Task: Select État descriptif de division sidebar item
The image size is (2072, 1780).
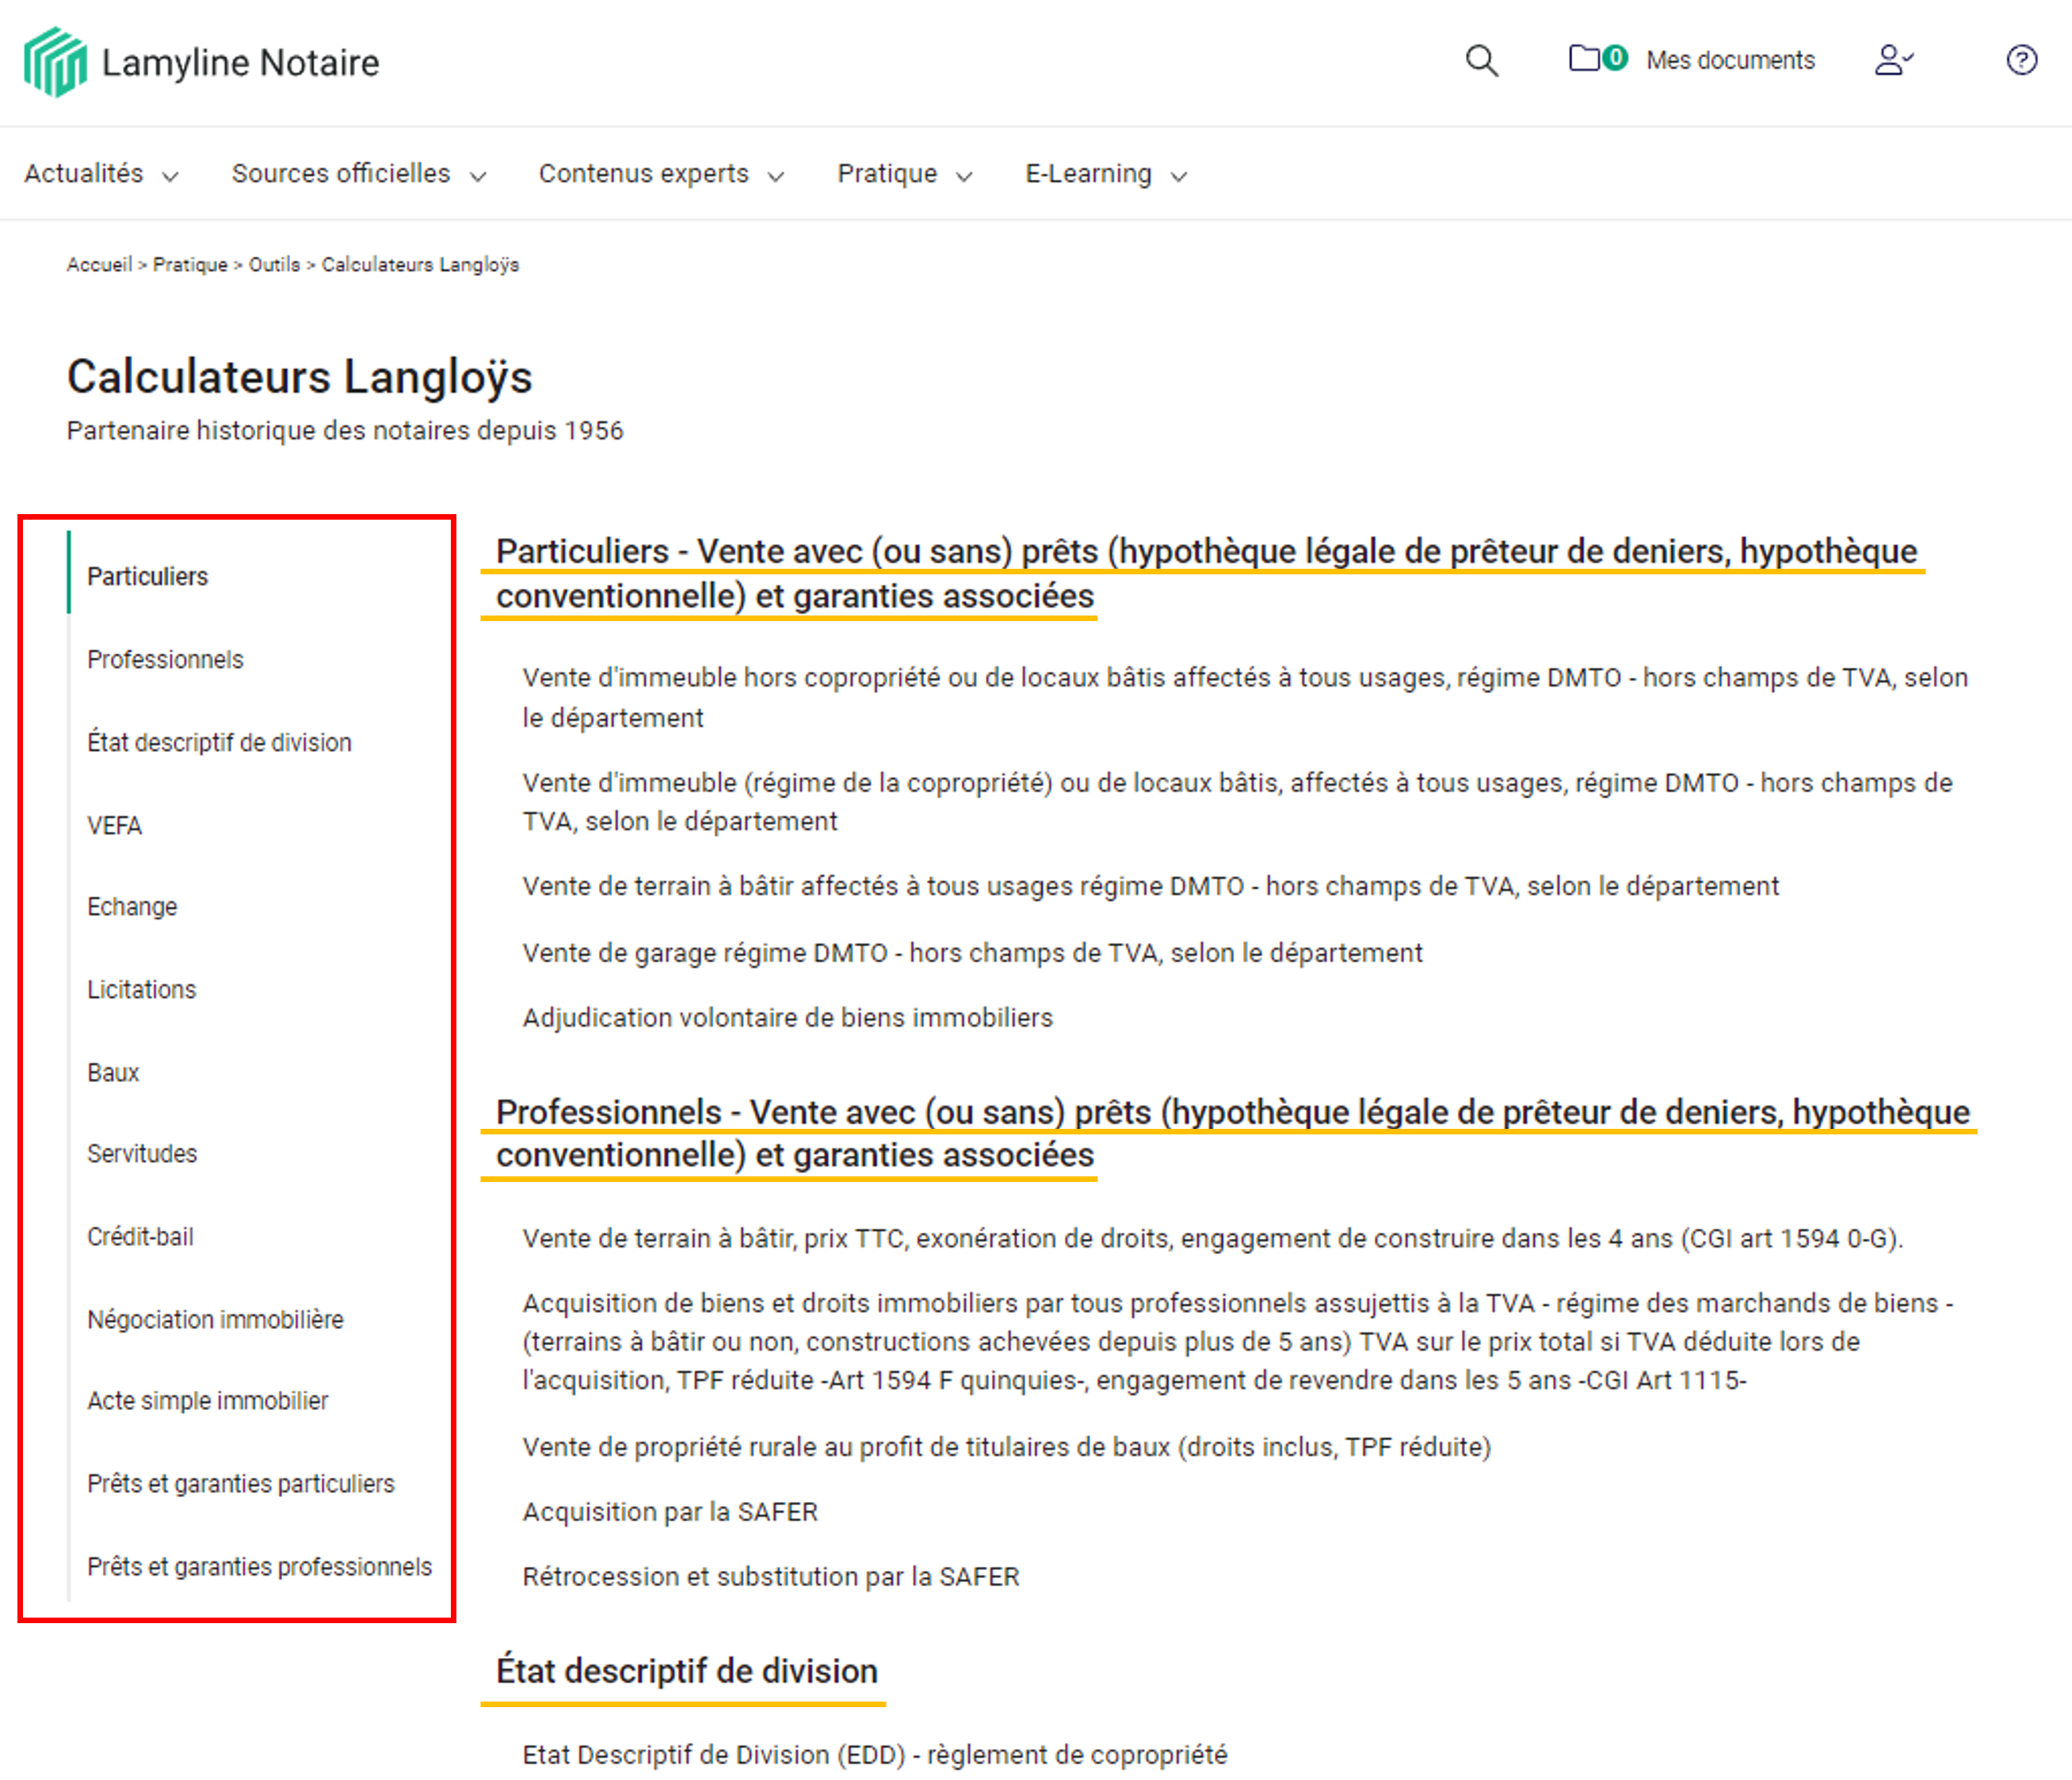Action: (x=219, y=742)
